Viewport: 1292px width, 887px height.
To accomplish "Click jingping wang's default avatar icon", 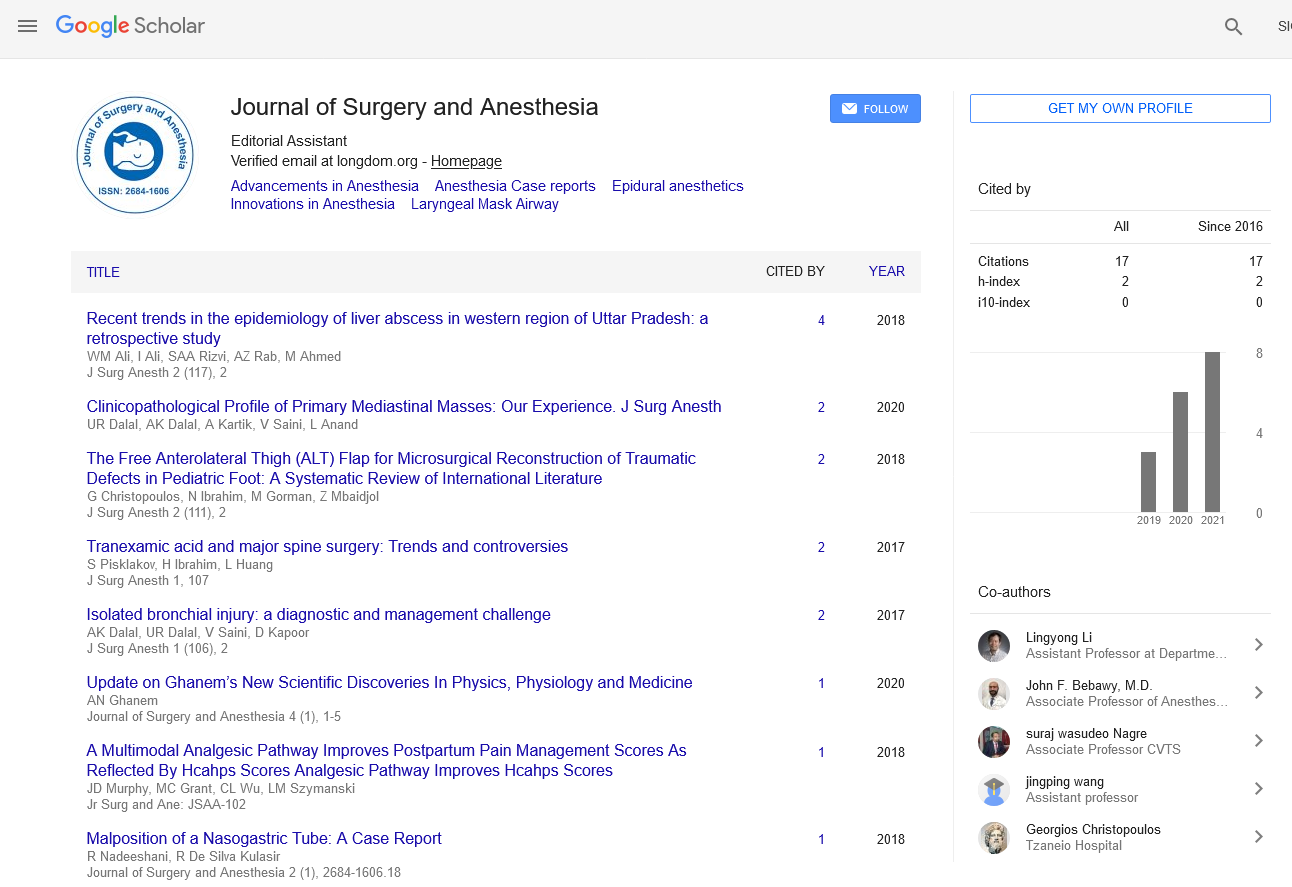I will [x=993, y=790].
